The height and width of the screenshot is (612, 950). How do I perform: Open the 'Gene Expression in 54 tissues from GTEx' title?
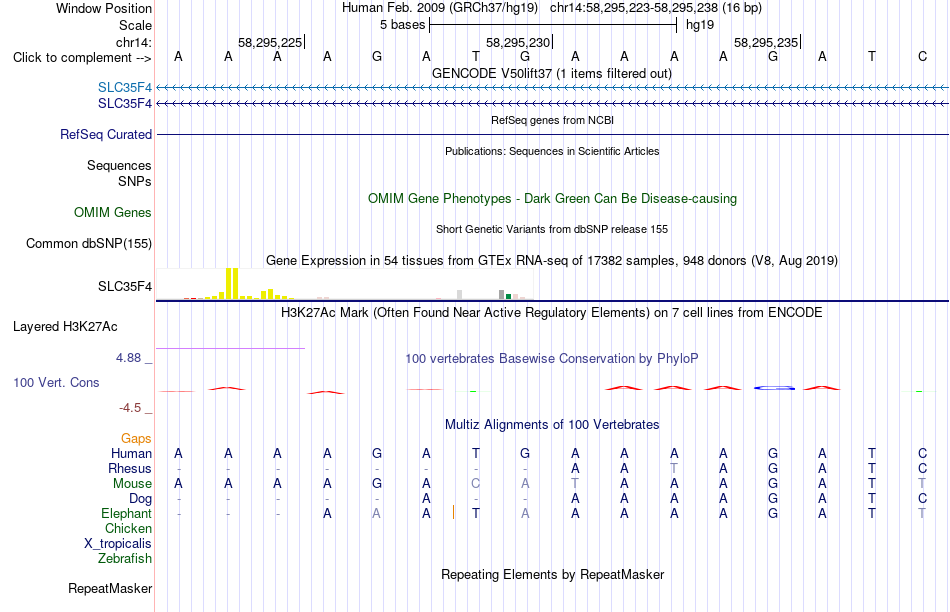click(552, 261)
